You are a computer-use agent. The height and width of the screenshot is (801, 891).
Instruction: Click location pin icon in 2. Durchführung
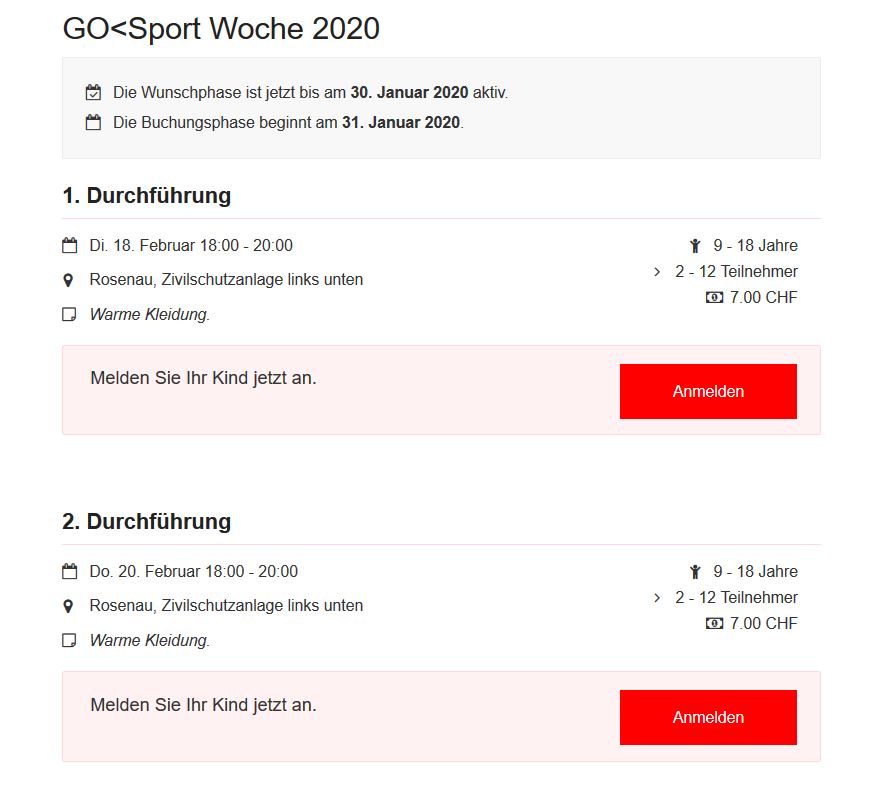tap(68, 606)
